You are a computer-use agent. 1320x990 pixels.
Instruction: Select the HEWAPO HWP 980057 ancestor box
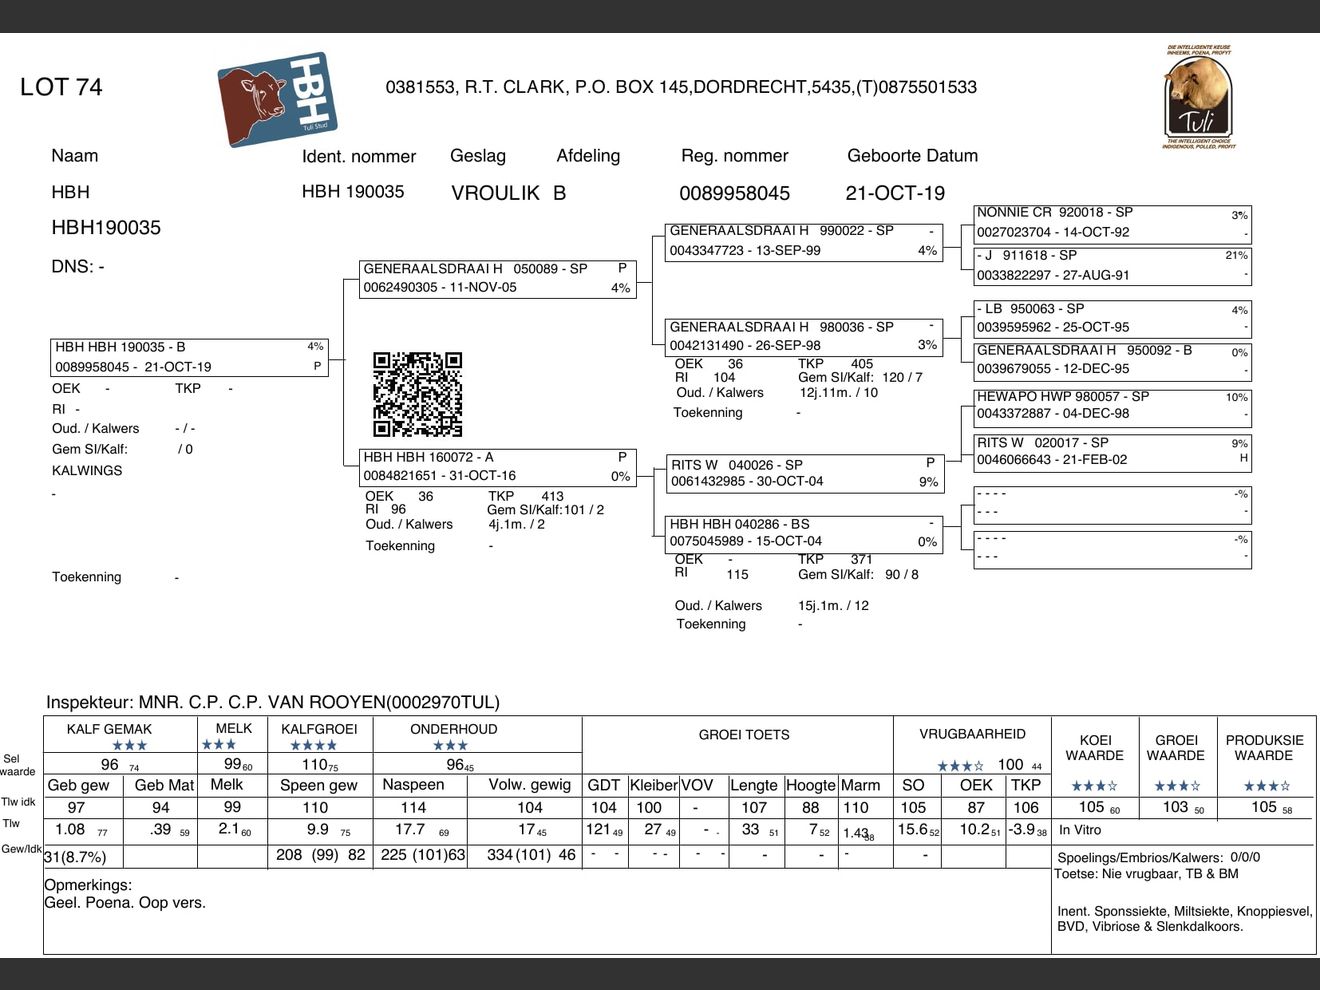point(1112,405)
